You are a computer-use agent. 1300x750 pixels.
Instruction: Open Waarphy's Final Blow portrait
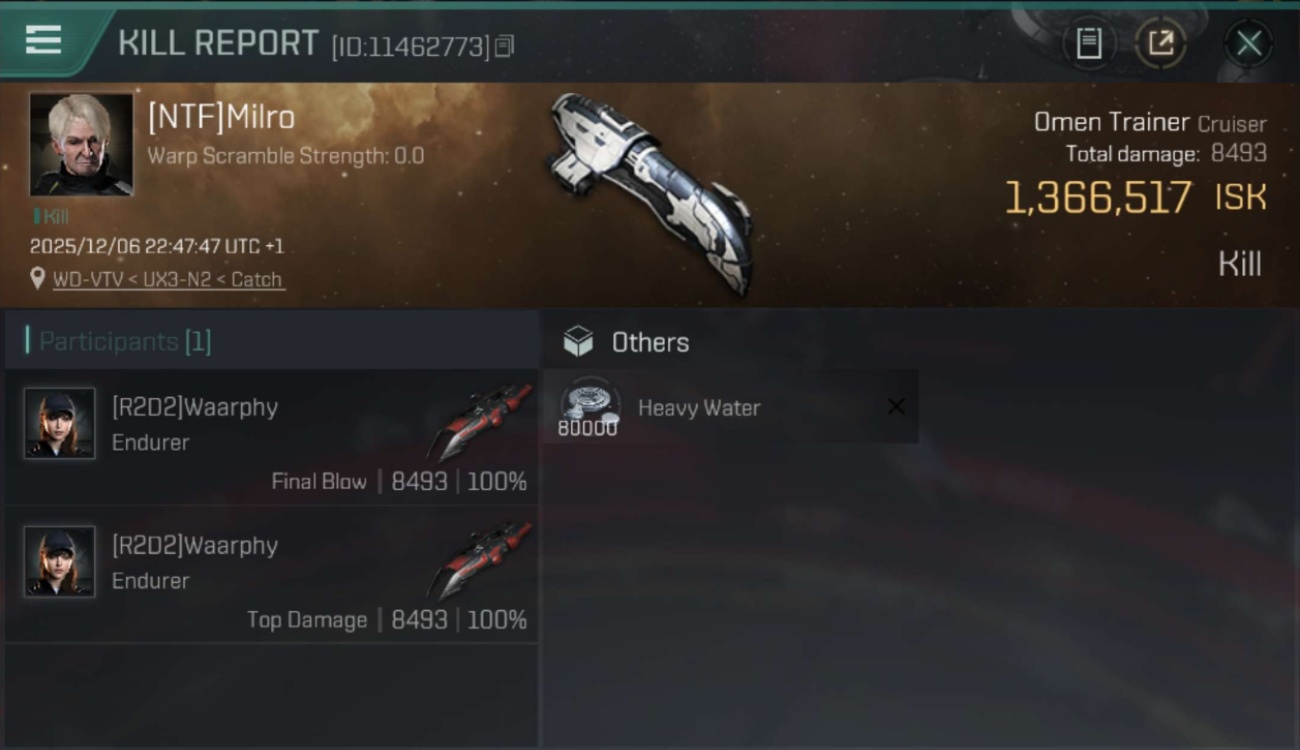pyautogui.click(x=60, y=423)
